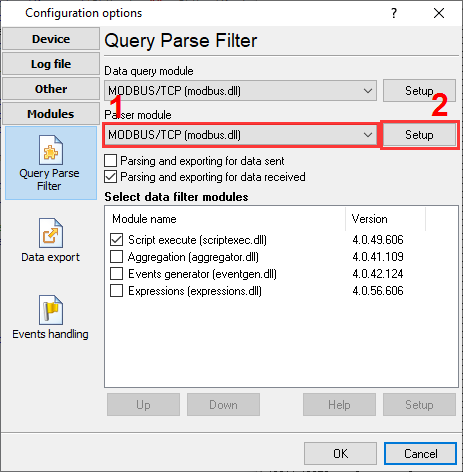The image size is (463, 472).
Task: Enable Parsing and exporting for data sent
Action: click(x=110, y=161)
